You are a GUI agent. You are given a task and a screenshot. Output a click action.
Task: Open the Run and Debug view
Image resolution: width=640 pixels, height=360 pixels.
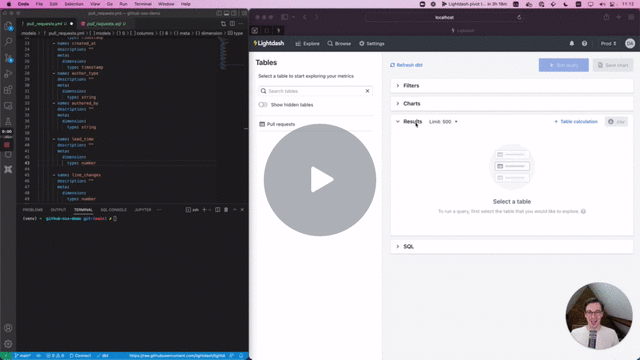(x=8, y=74)
